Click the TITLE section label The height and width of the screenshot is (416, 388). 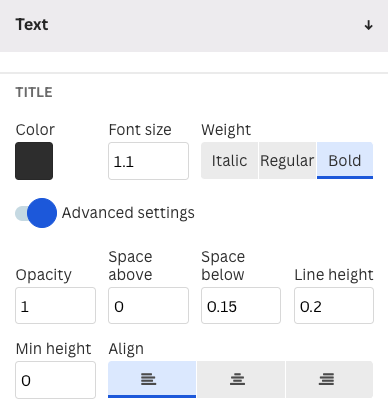pyautogui.click(x=34, y=92)
